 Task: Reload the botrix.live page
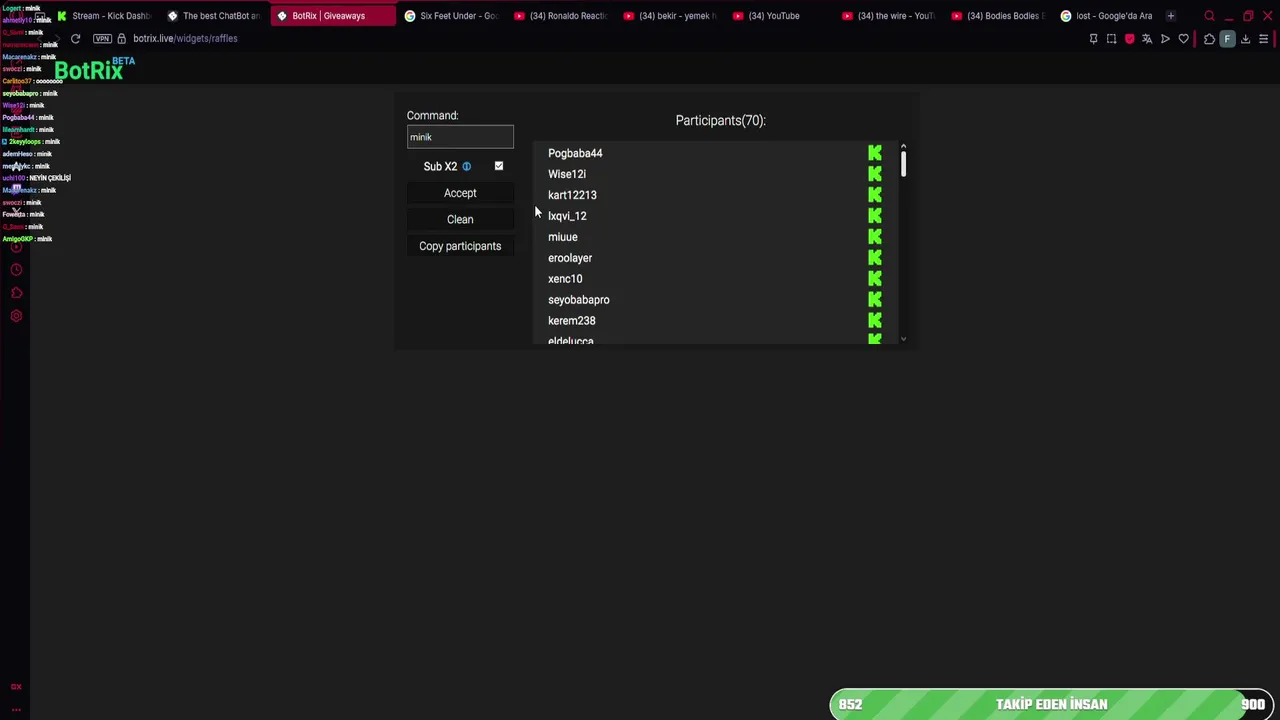click(75, 38)
